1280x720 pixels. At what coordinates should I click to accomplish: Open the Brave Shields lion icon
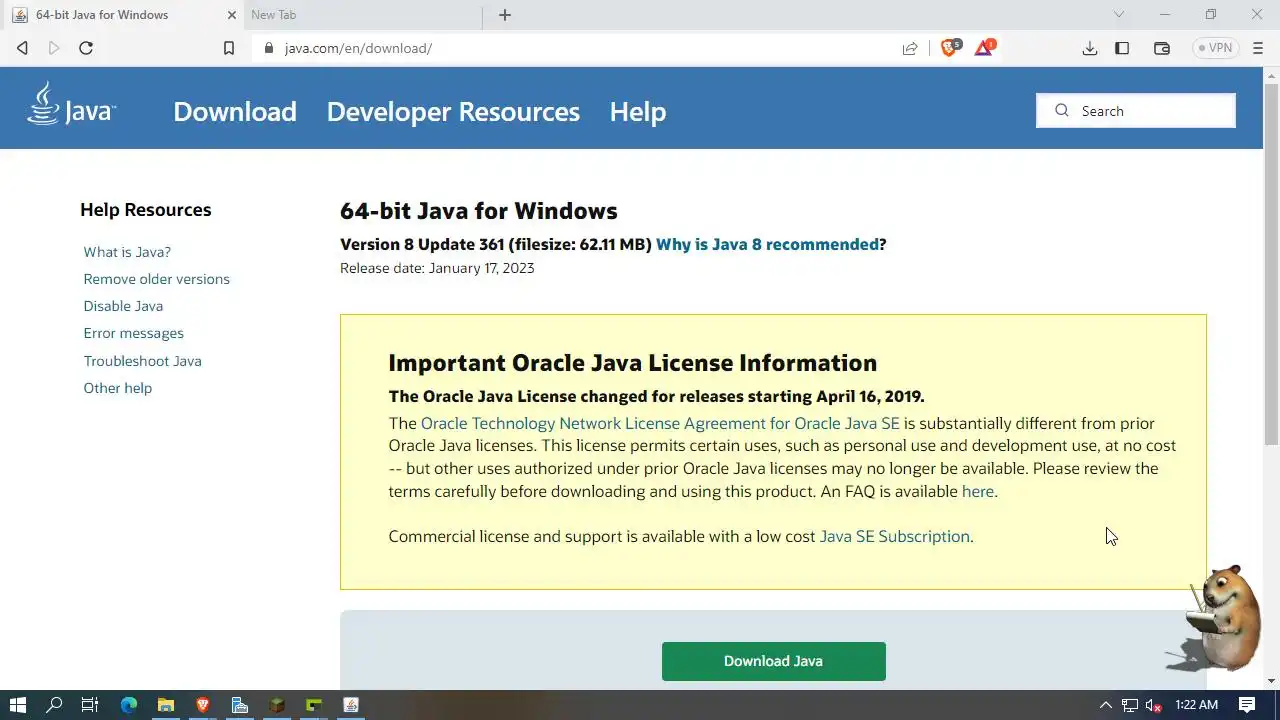(950, 47)
